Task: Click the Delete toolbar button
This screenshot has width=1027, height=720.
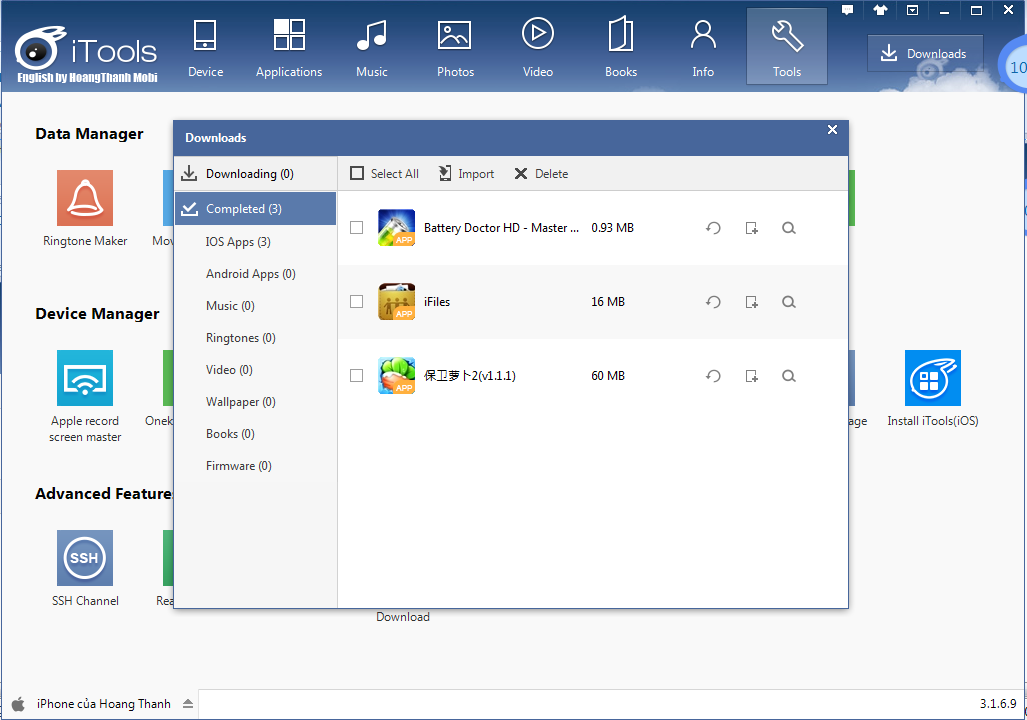Action: (541, 174)
